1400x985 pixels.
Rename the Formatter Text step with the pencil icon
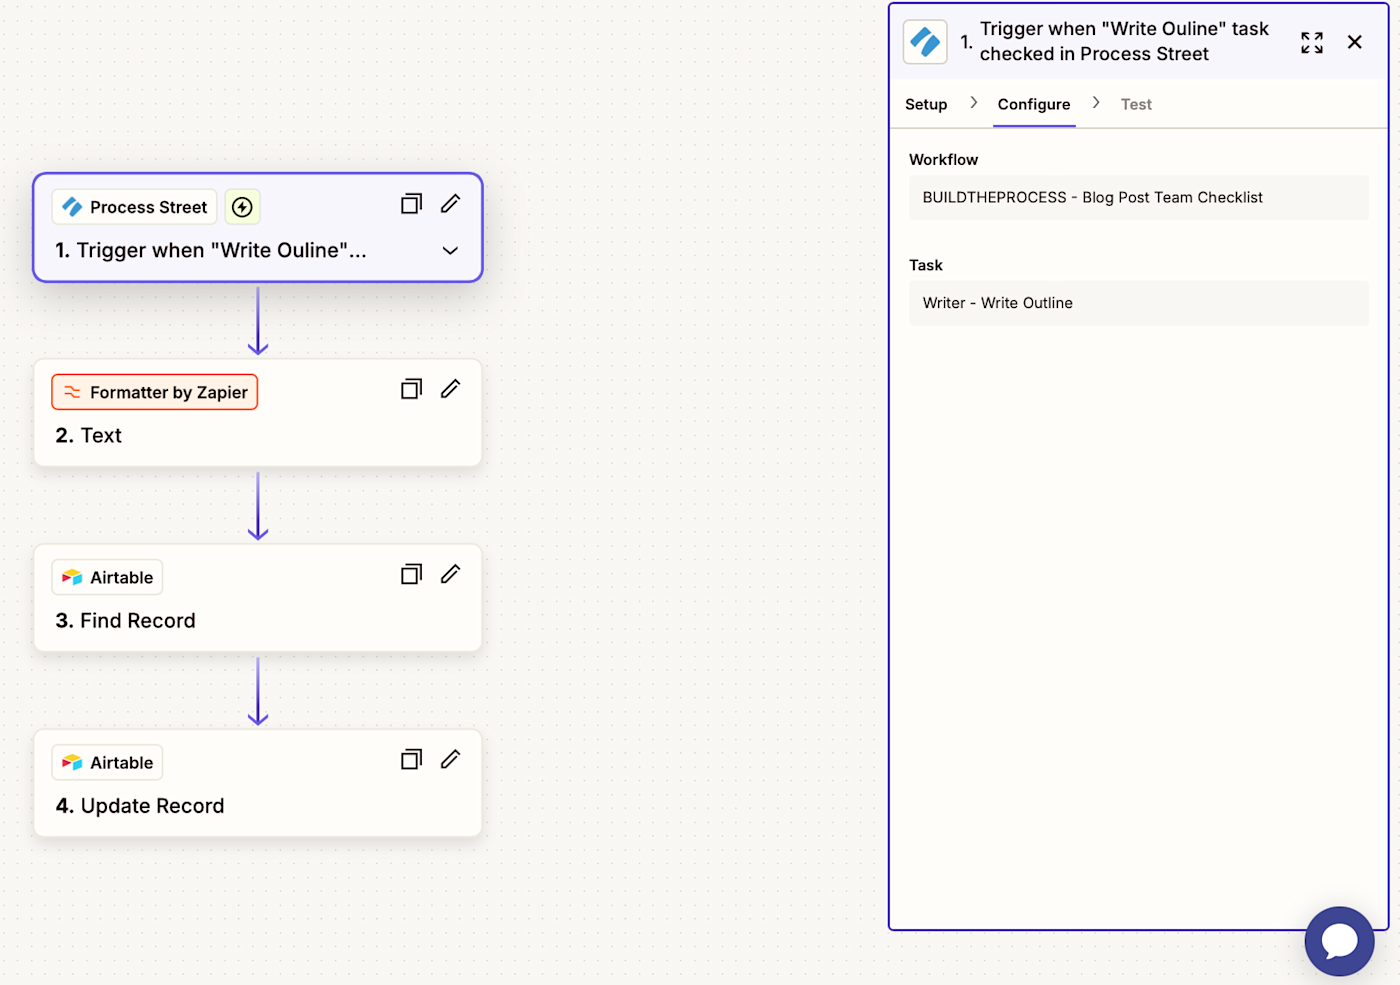(451, 389)
